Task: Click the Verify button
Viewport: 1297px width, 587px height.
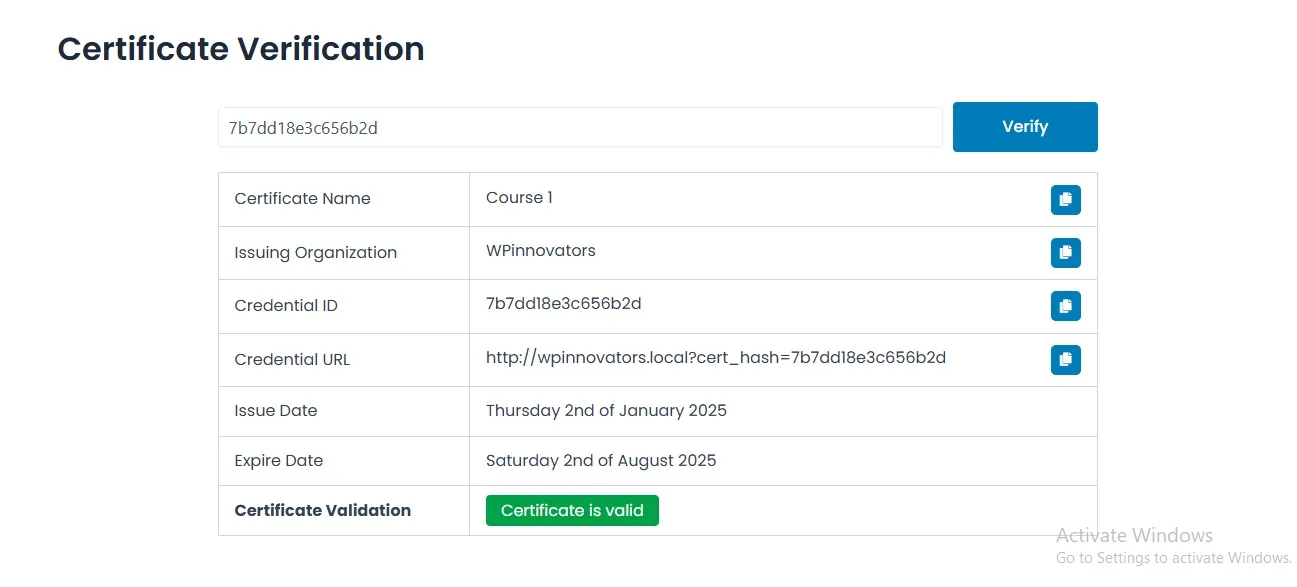Action: pos(1024,126)
